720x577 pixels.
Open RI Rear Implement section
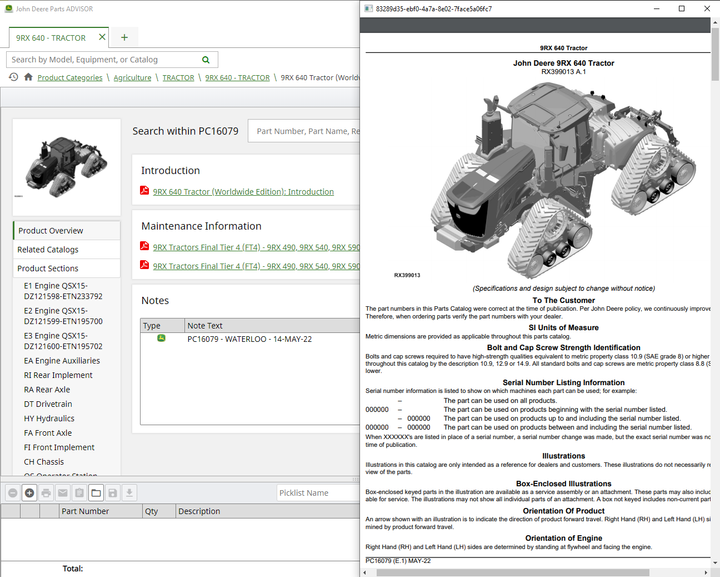58,375
